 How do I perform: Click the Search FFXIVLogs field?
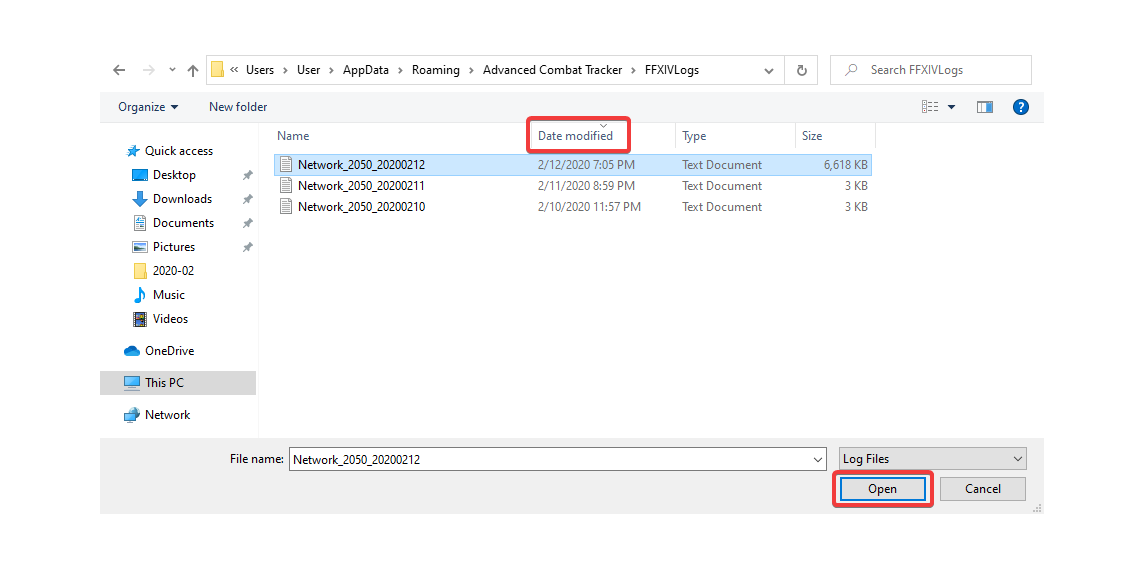click(x=931, y=70)
